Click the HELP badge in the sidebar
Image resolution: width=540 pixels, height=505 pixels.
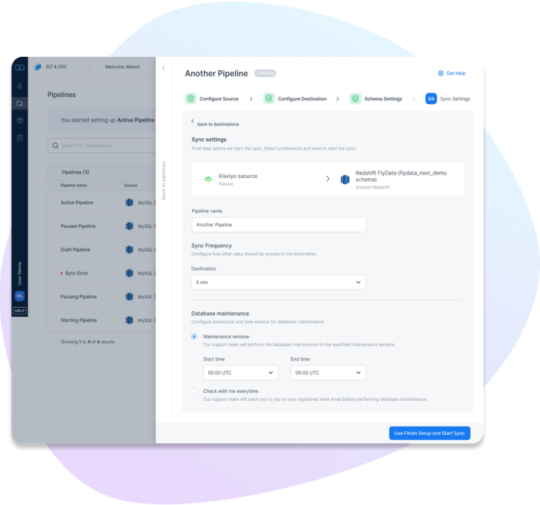(x=20, y=311)
